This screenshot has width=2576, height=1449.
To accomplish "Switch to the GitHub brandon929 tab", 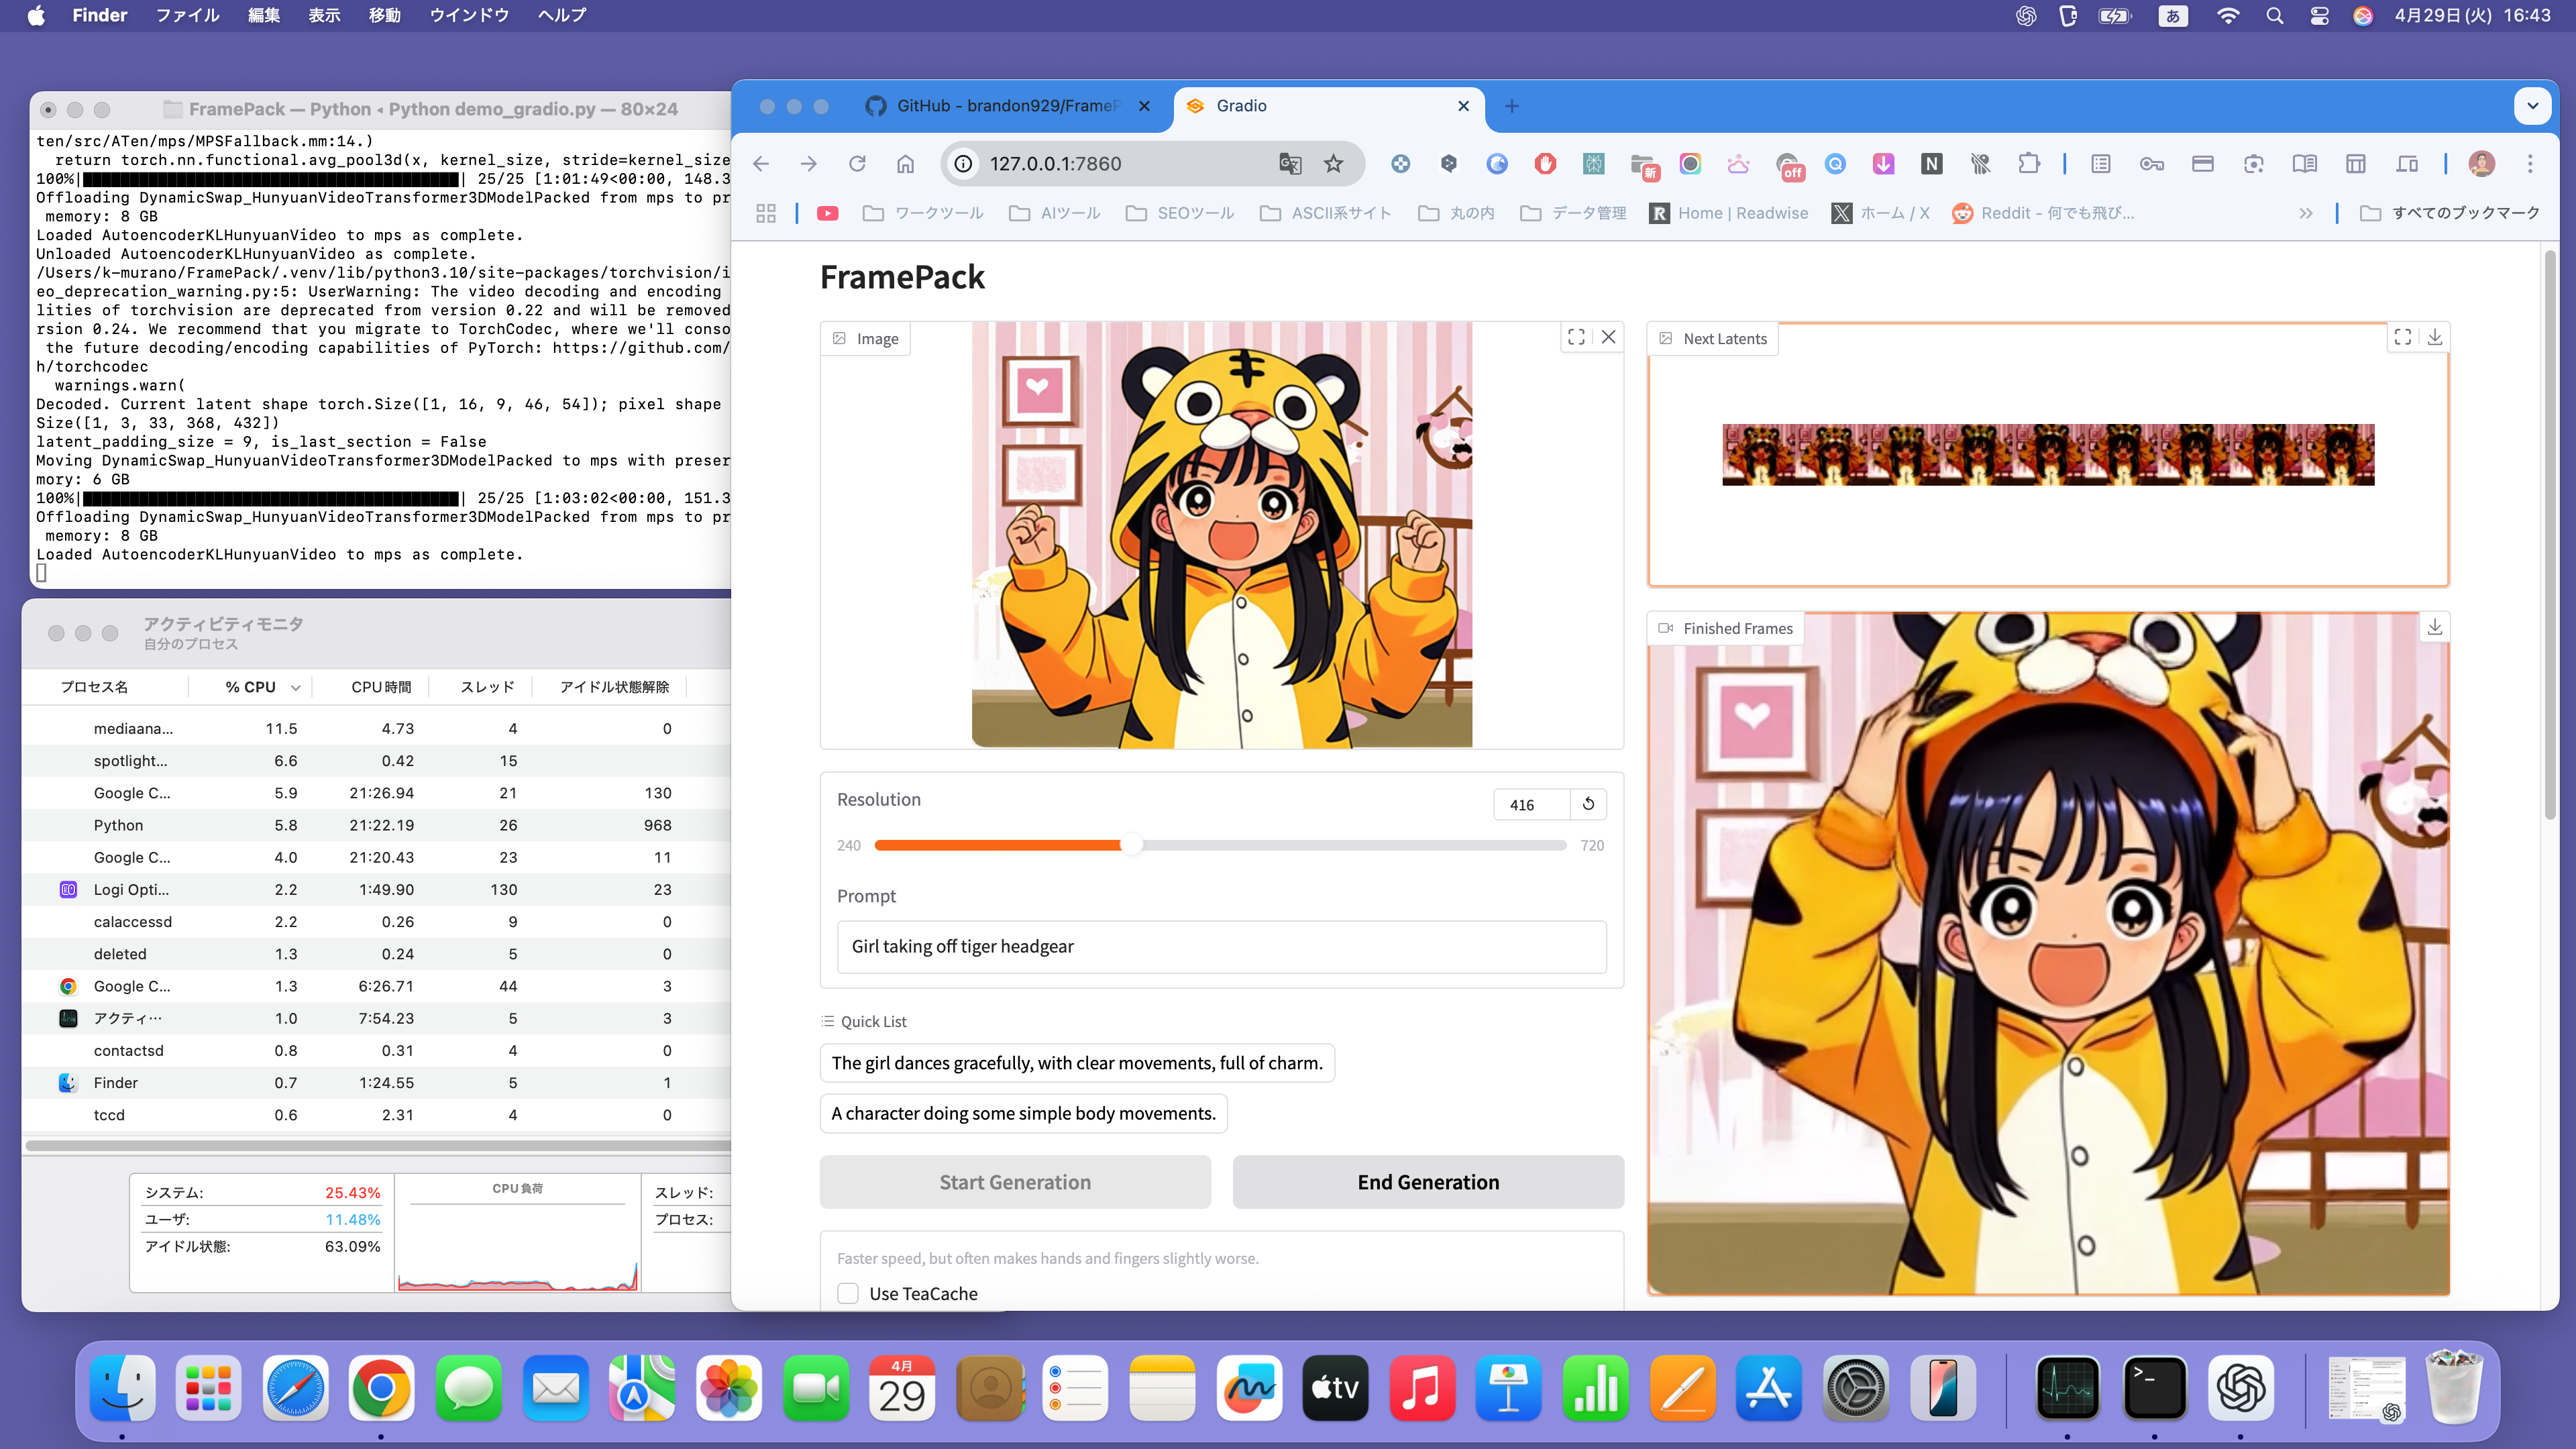I will tap(1005, 106).
